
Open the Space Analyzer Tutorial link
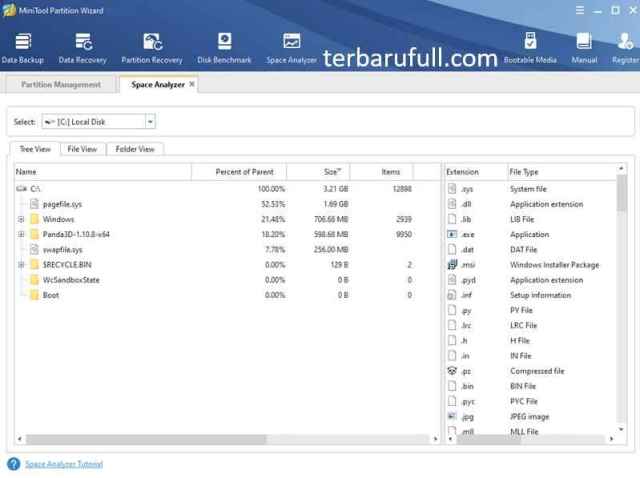(64, 464)
